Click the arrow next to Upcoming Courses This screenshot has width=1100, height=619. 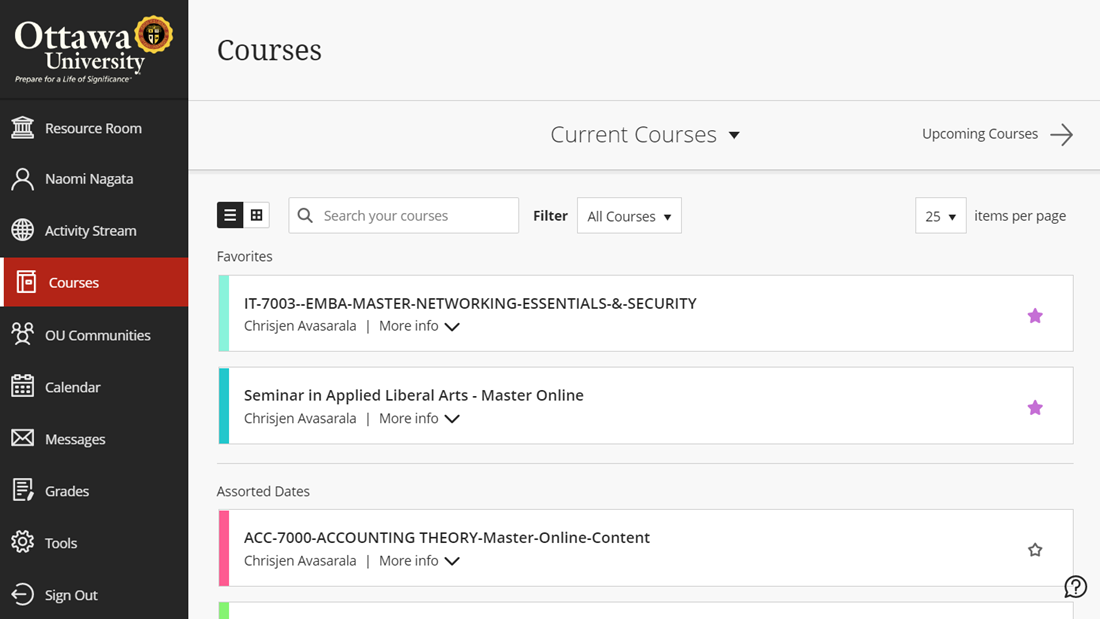coord(1061,135)
